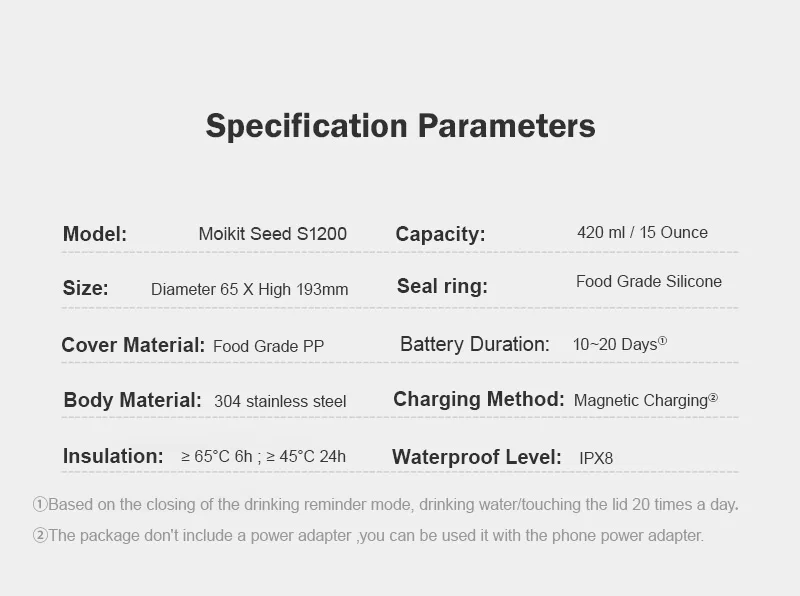Click the Food Grade PP value
The height and width of the screenshot is (596, 800).
[268, 346]
